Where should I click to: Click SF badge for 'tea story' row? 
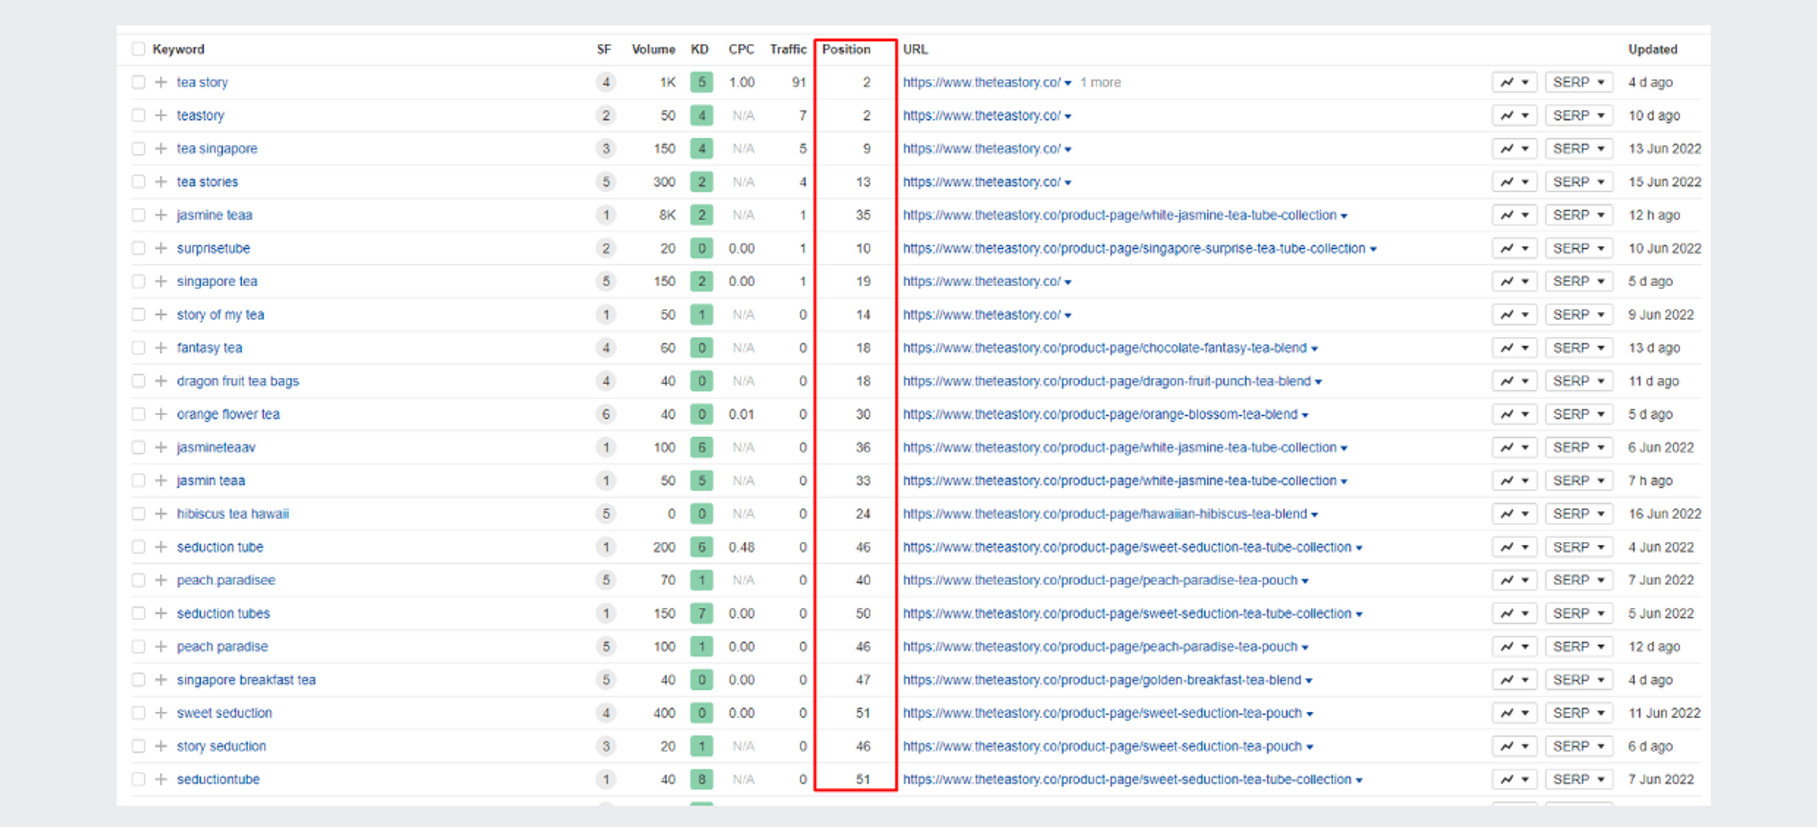605,82
